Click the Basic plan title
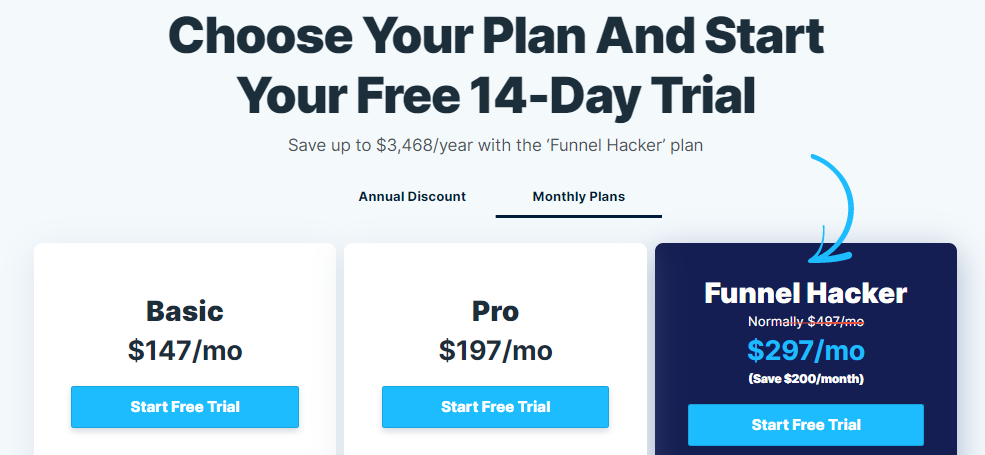This screenshot has height=455, width=985. [x=185, y=311]
